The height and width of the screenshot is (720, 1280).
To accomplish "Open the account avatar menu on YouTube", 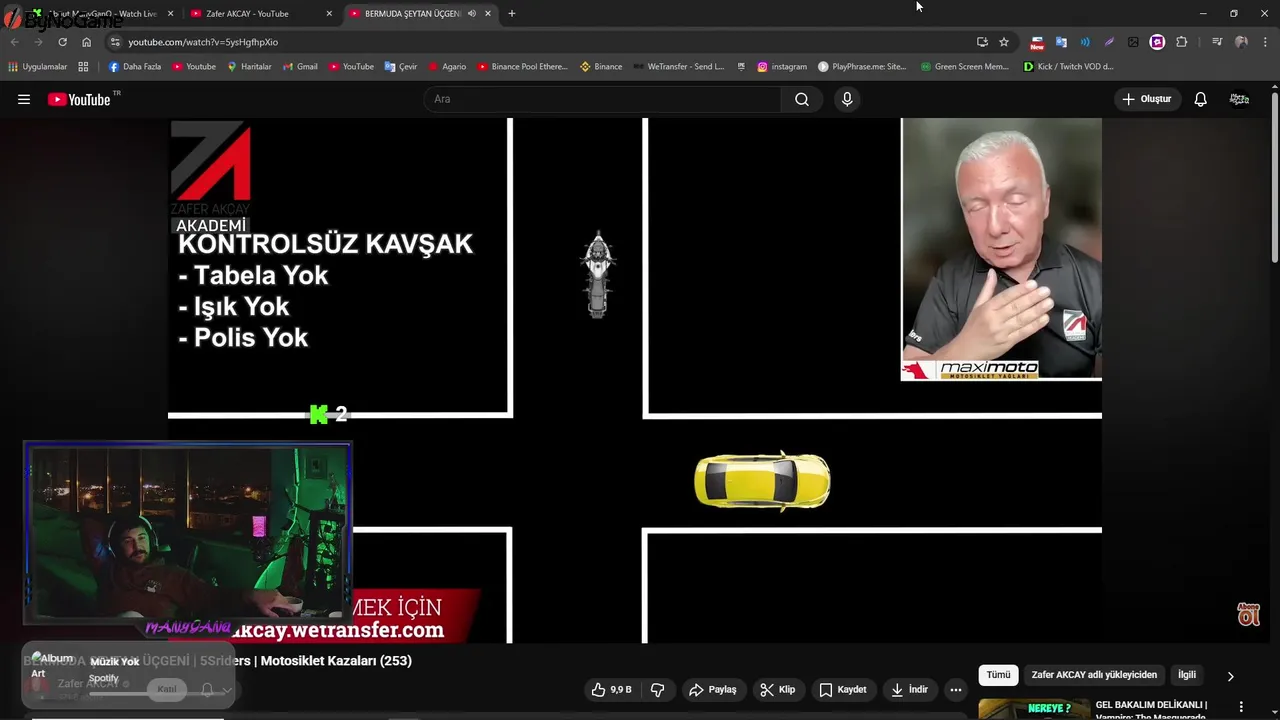I will tap(1239, 99).
